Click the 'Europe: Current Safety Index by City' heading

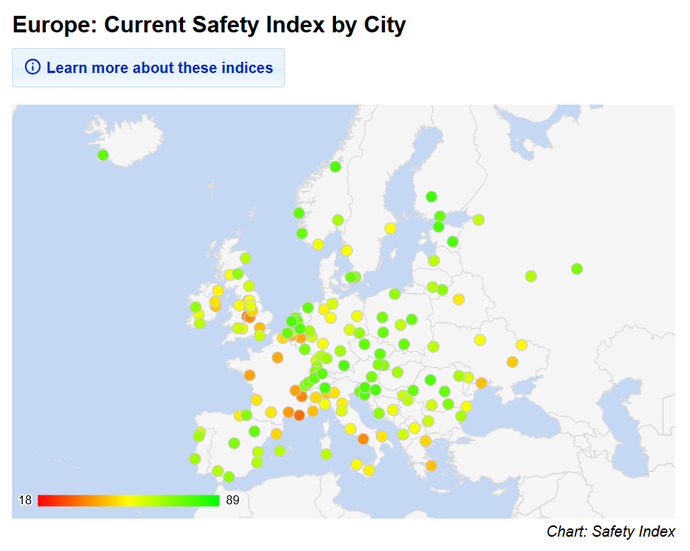coord(209,25)
